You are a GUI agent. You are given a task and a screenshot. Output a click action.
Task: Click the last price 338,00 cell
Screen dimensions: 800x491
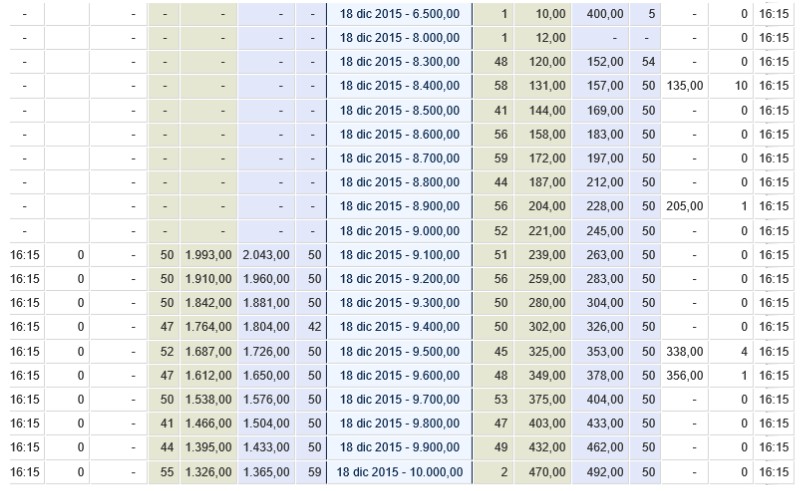685,351
